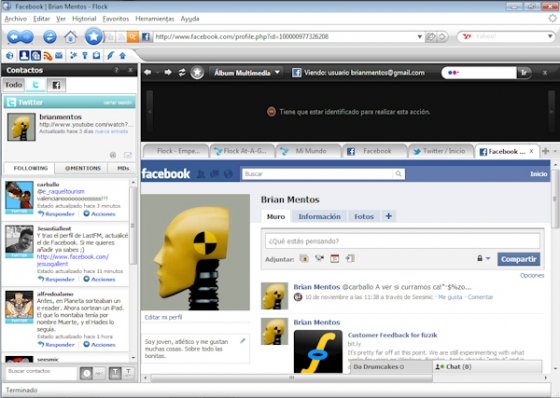This screenshot has height=398, width=560.
Task: Click the media bar refresh arrows icon
Action: tap(182, 73)
